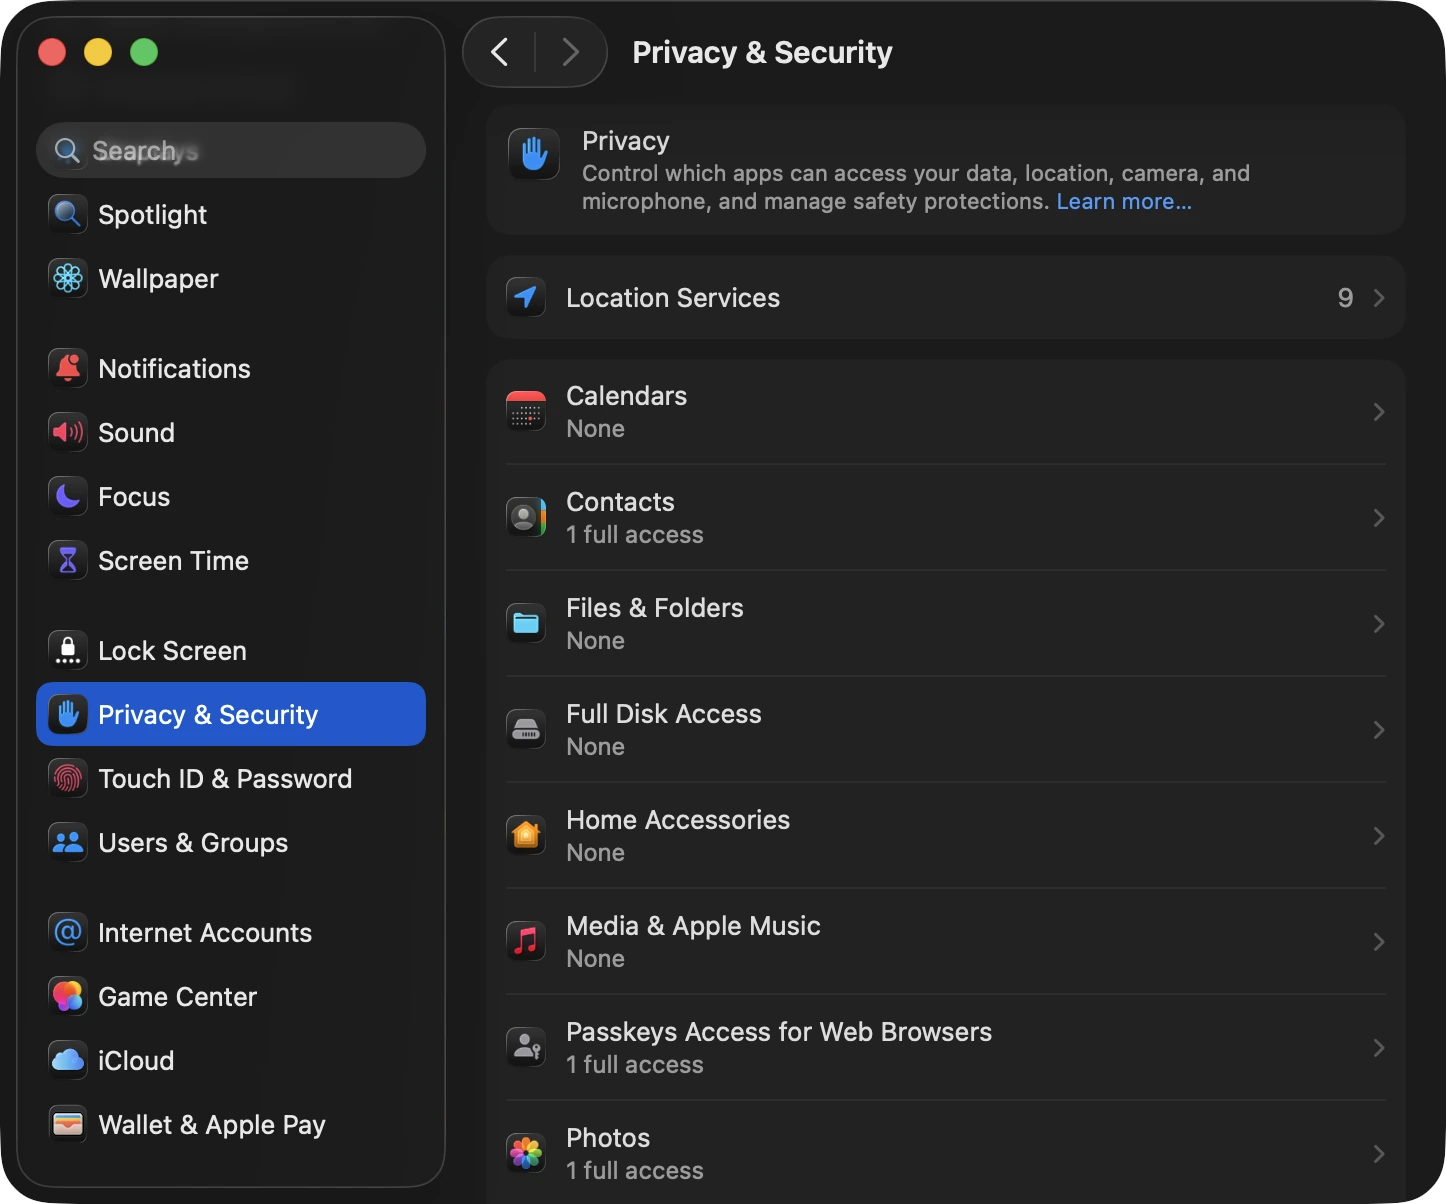The image size is (1446, 1204).
Task: Click the Wallet & Apple Pay icon
Action: coord(66,1124)
